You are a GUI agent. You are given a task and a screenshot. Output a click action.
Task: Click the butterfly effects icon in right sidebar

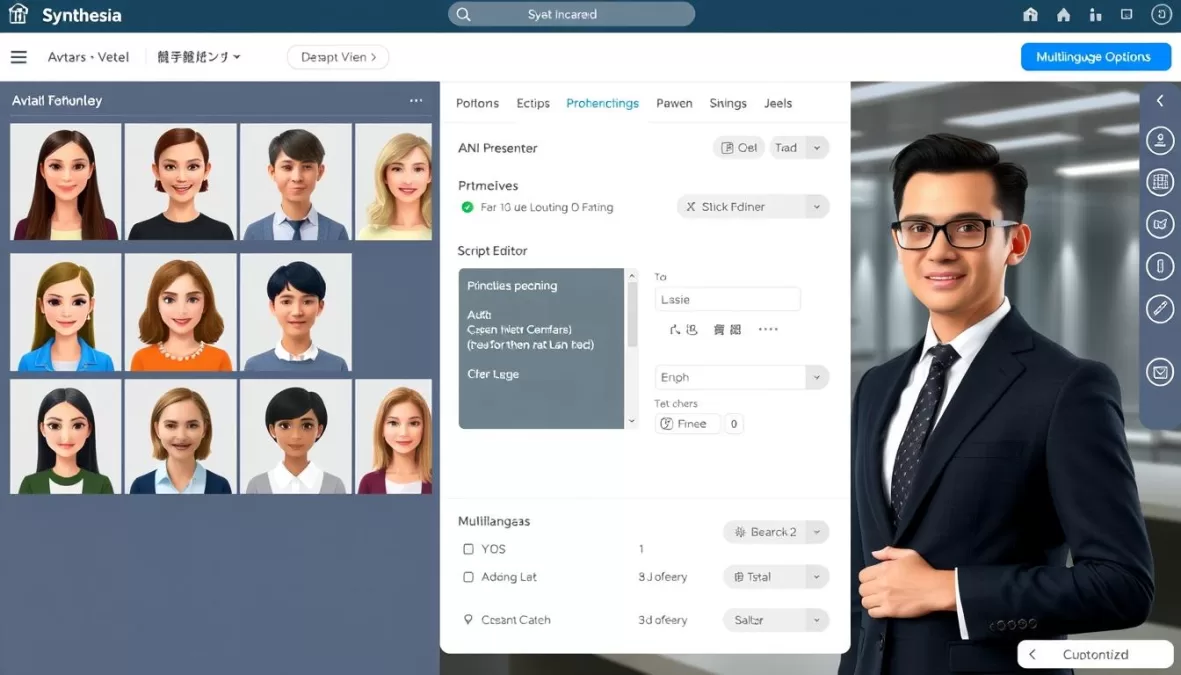pos(1159,224)
